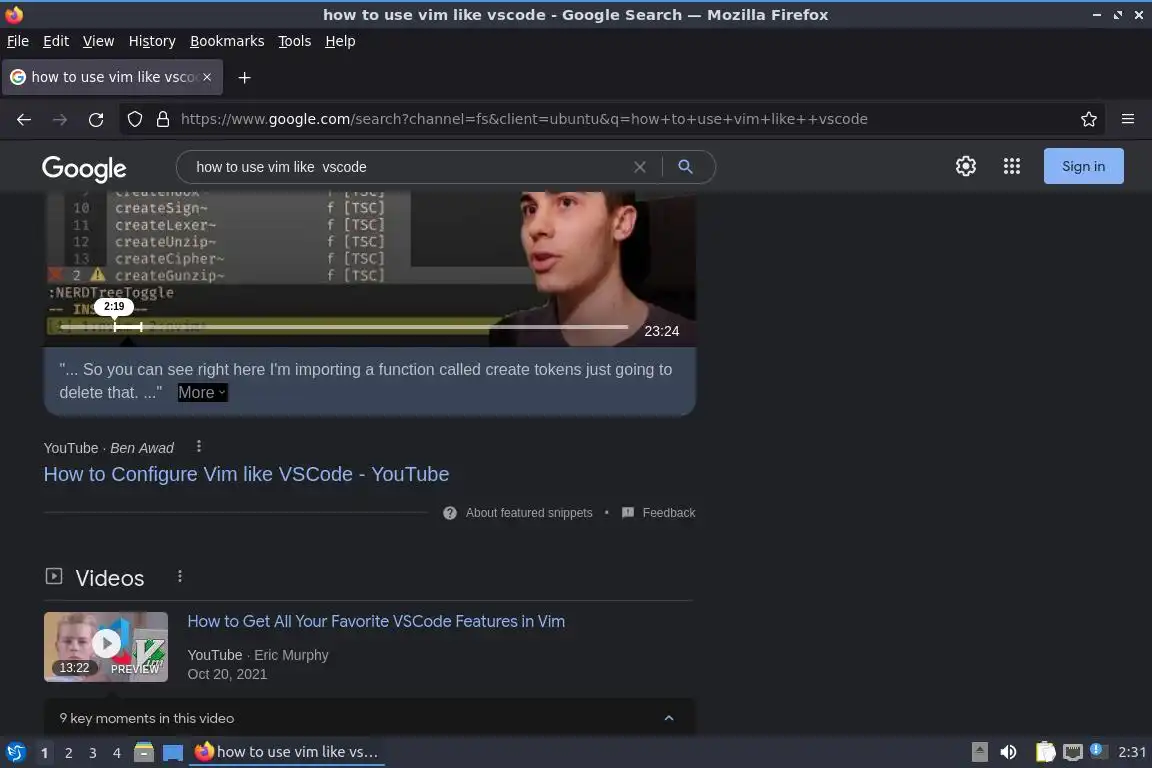1152x768 pixels.
Task: Open tracking protection shield icon
Action: point(134,119)
